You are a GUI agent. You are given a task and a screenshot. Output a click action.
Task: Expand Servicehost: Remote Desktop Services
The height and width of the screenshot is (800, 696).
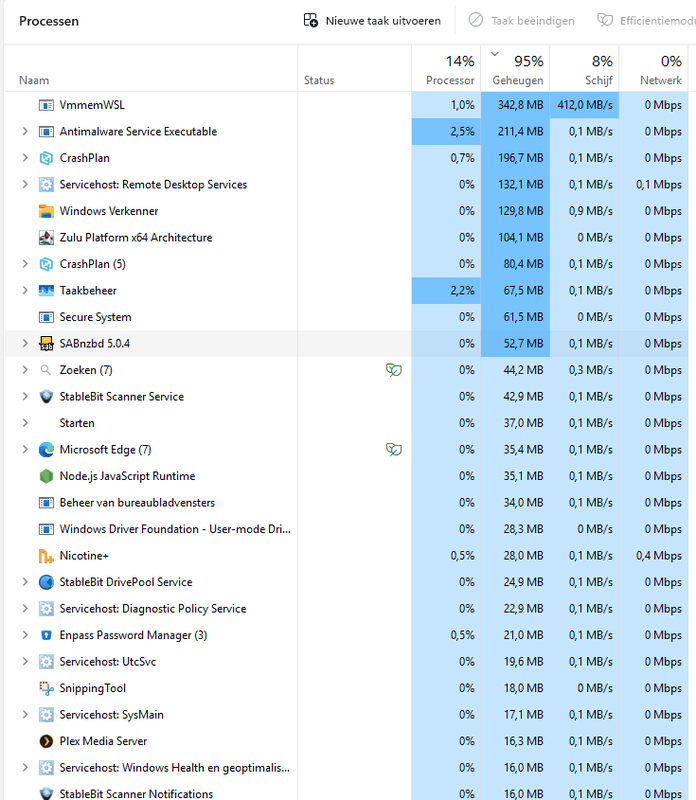(24, 185)
